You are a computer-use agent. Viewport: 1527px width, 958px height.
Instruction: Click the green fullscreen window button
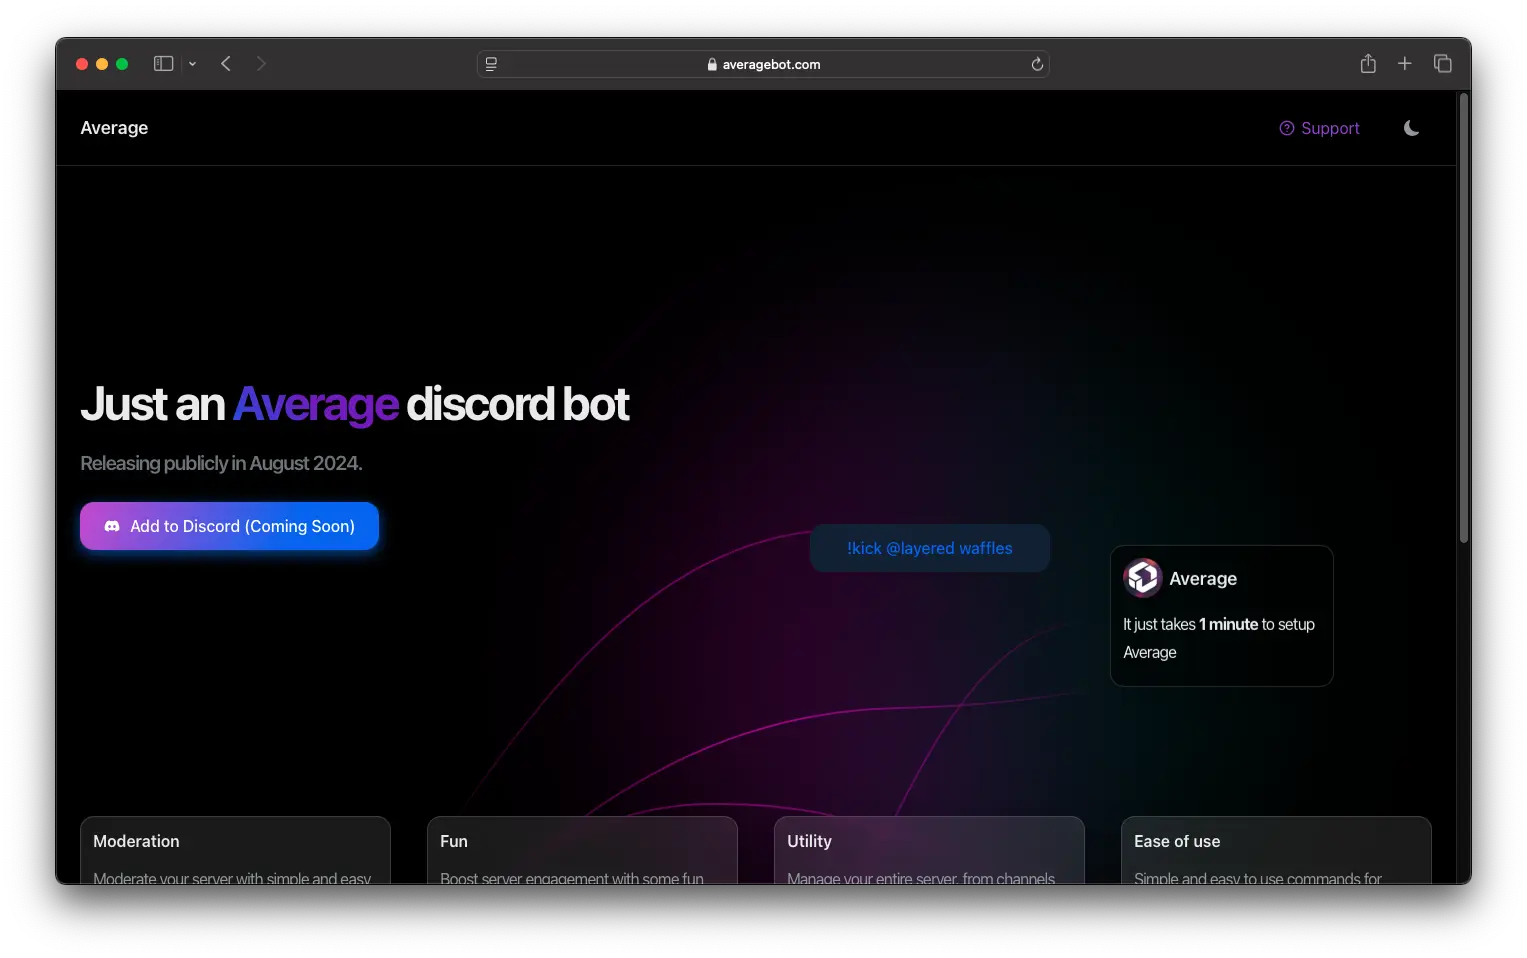point(122,64)
